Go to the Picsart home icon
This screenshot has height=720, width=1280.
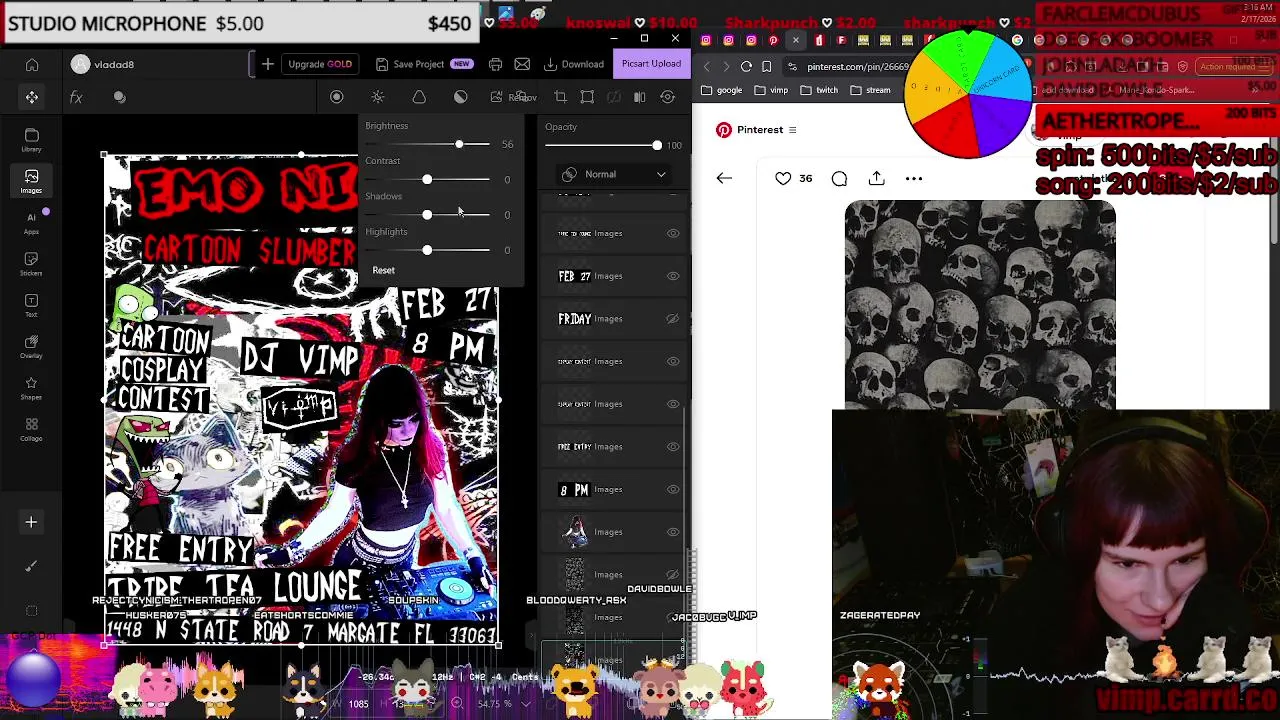click(x=32, y=65)
